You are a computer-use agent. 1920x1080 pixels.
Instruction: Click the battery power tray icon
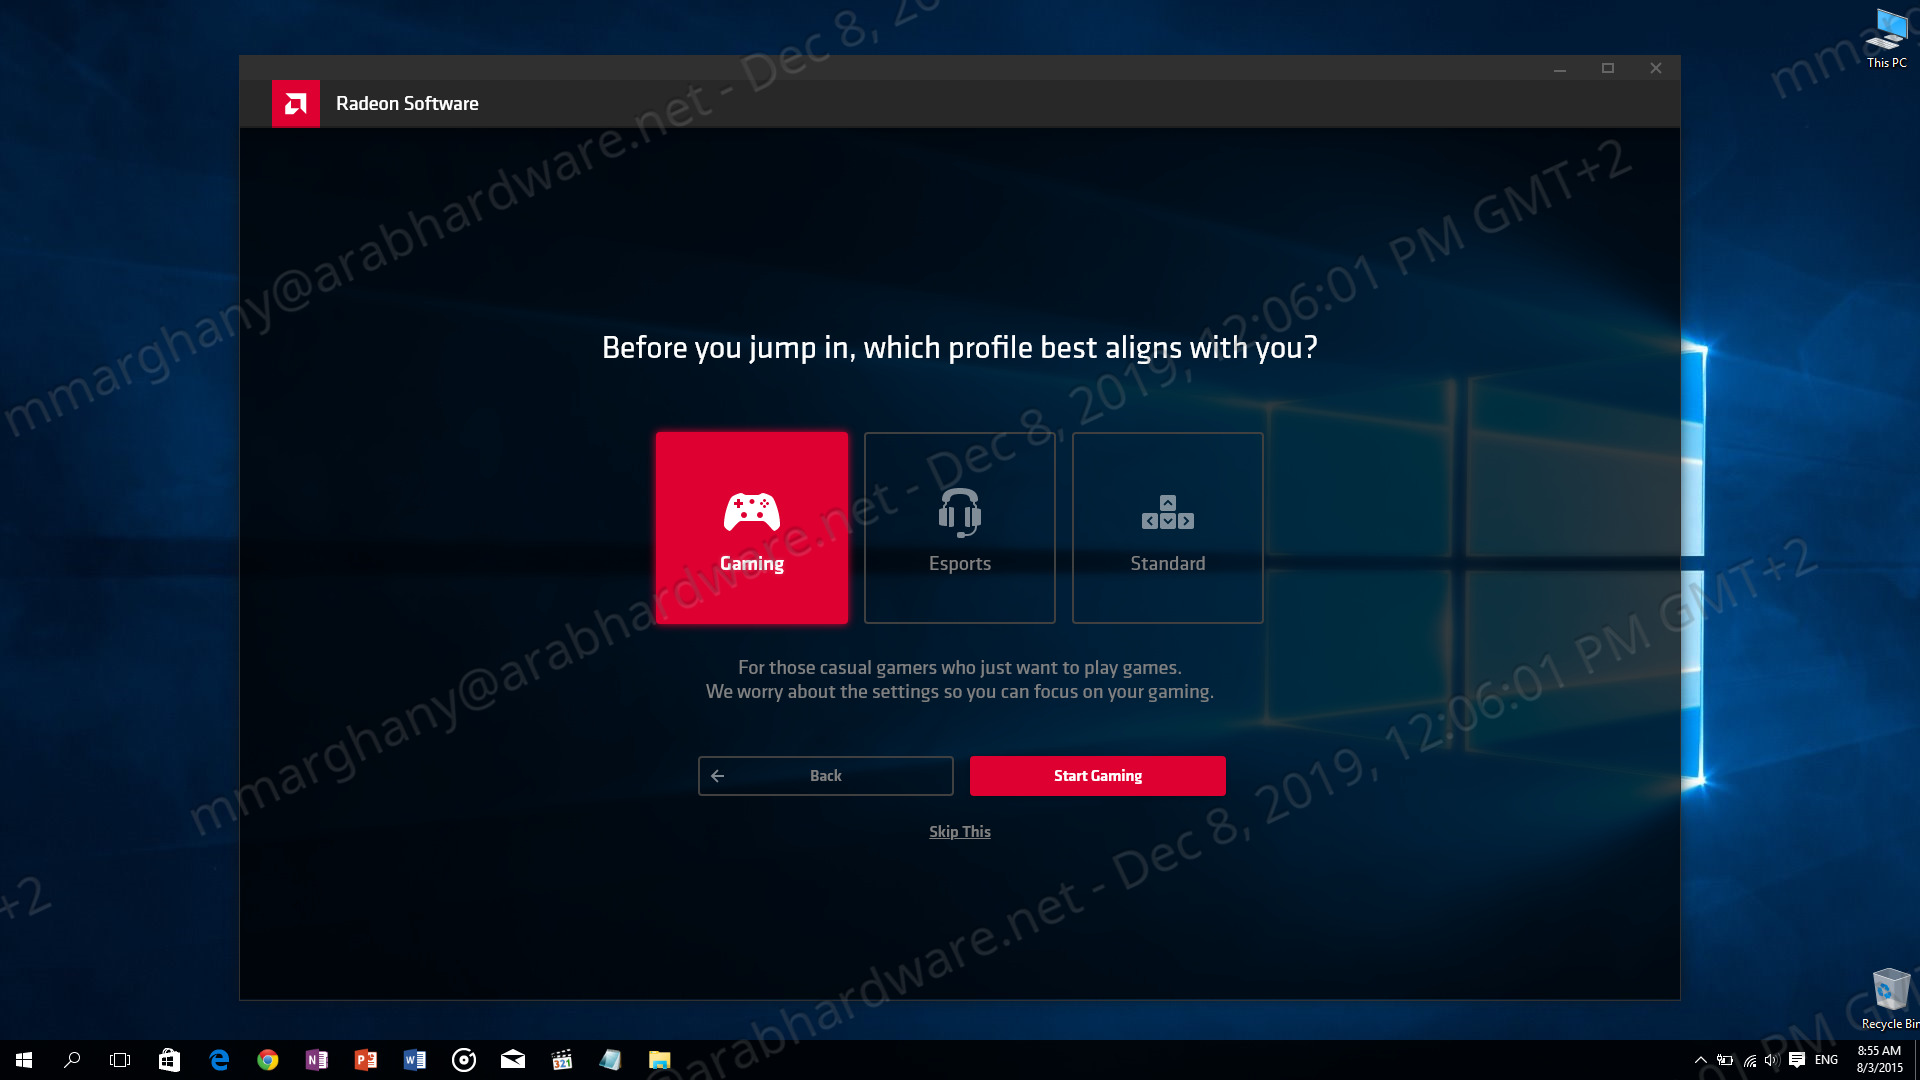tap(1725, 1060)
